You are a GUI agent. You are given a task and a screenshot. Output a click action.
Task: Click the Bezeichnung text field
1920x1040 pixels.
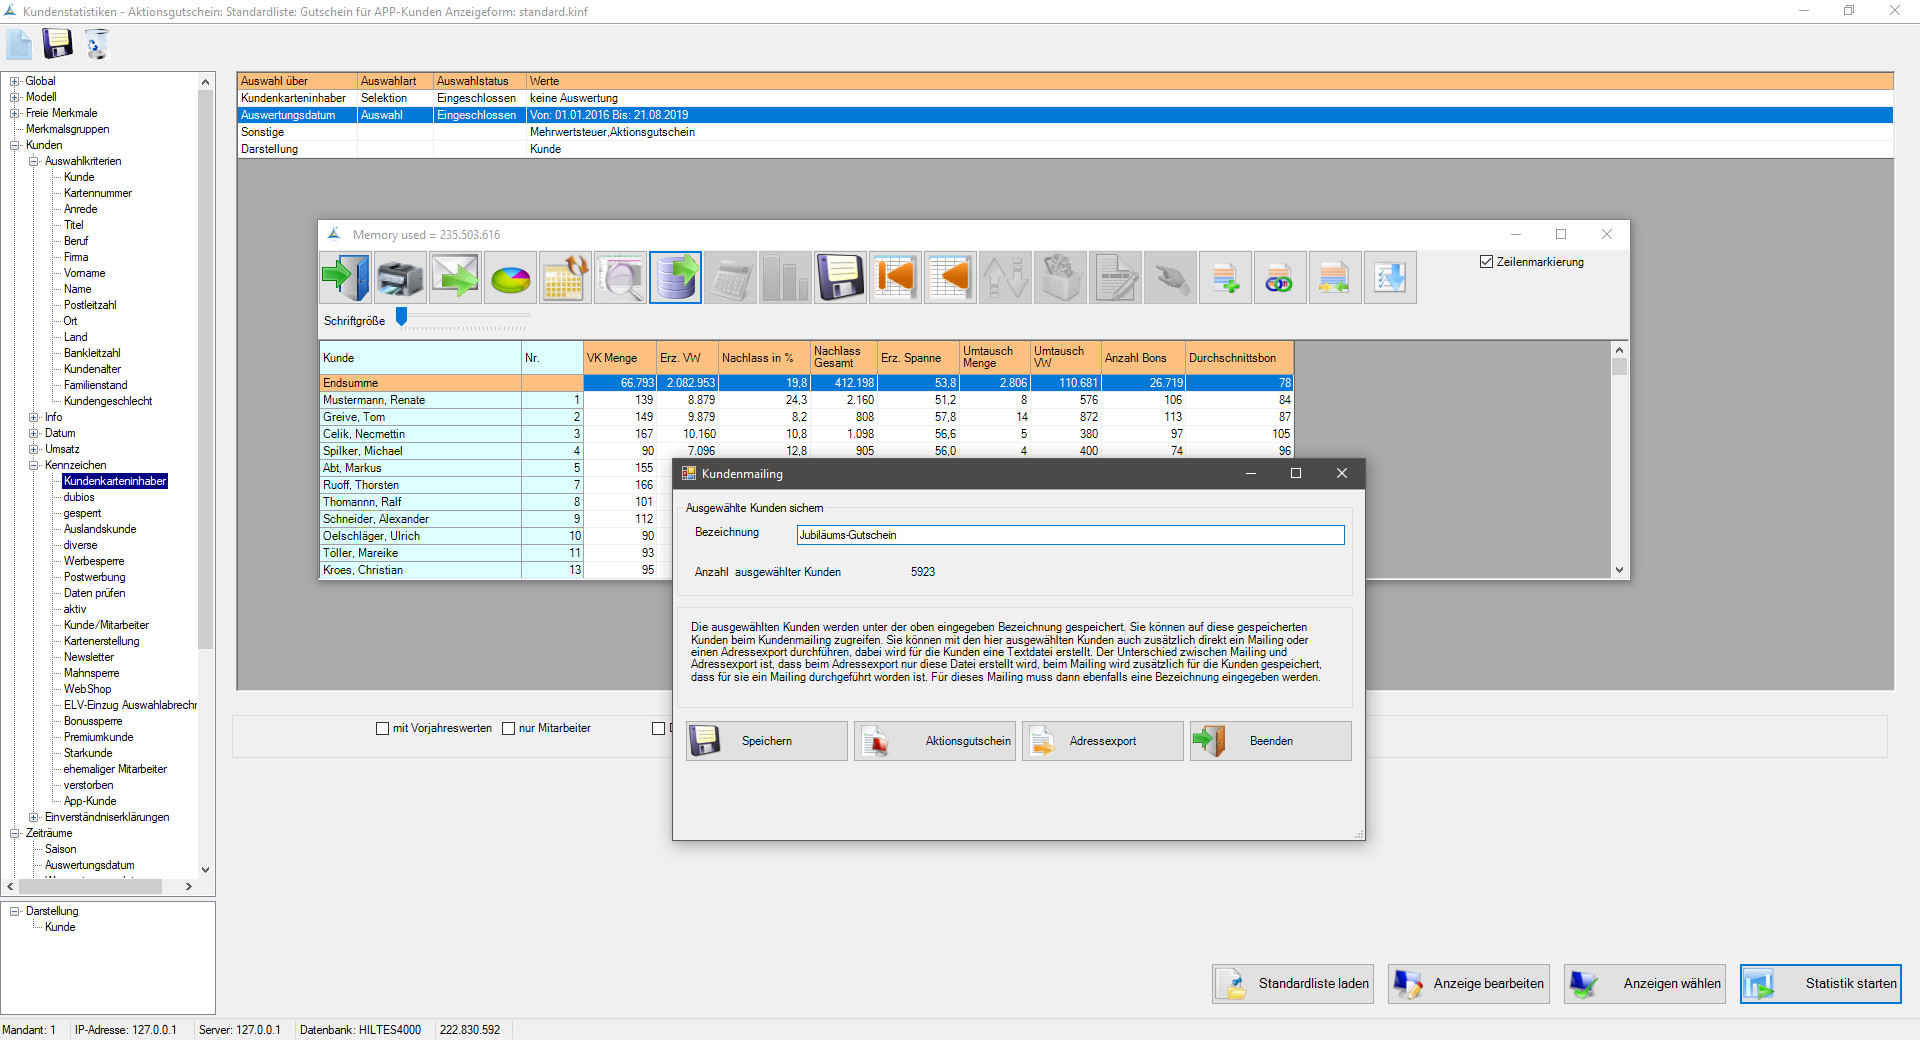[x=1069, y=535]
